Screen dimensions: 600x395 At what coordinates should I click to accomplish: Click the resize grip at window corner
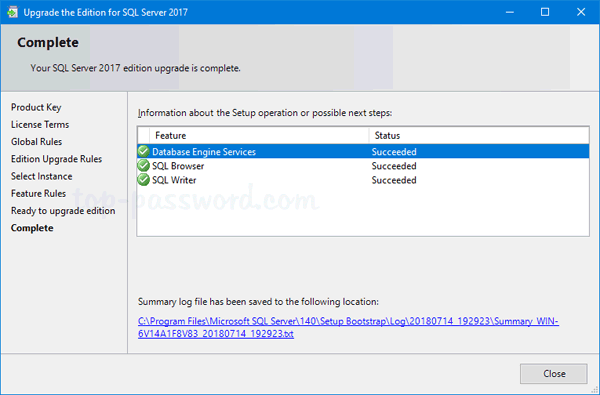point(594,390)
